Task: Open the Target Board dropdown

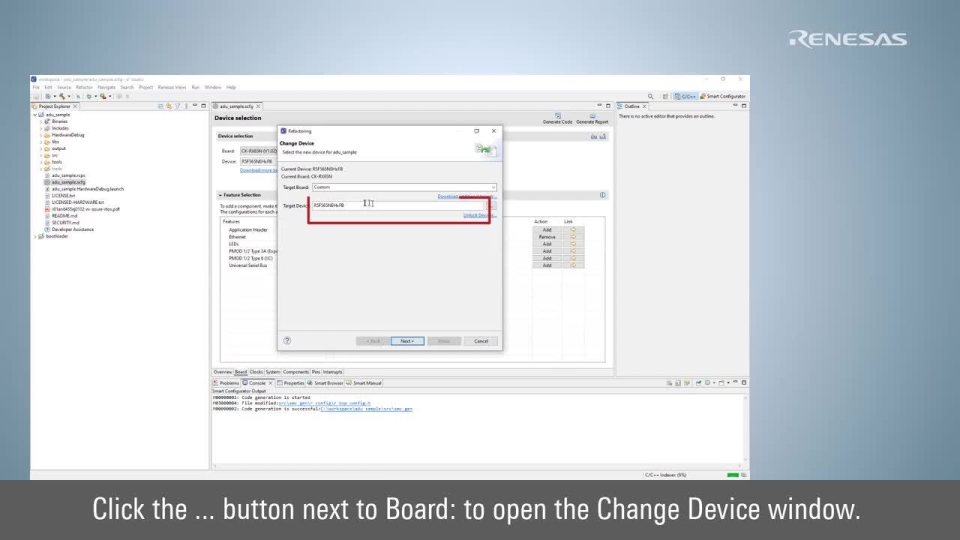Action: (x=493, y=187)
